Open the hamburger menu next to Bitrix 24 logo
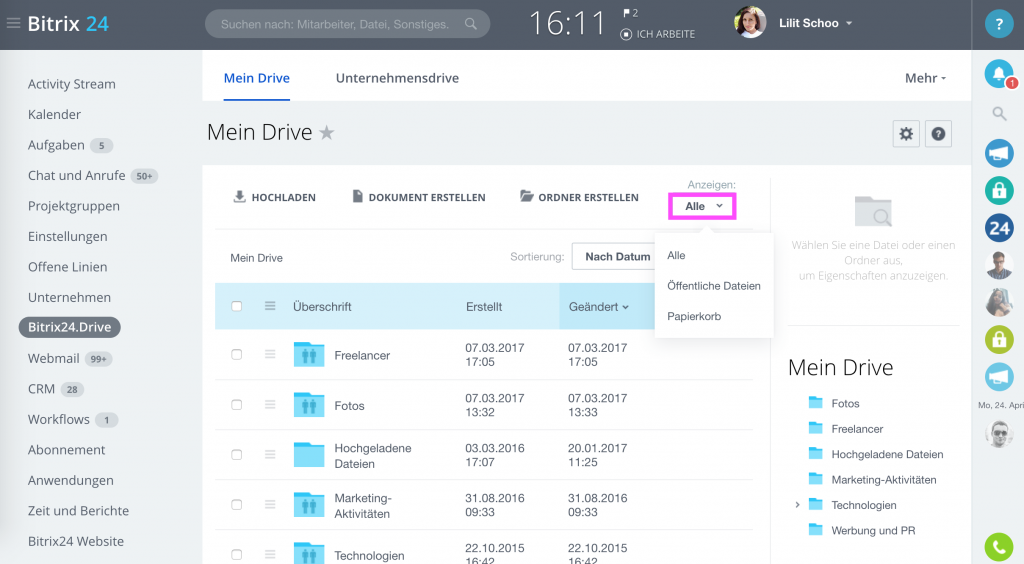The height and width of the screenshot is (564, 1024). tap(13, 24)
